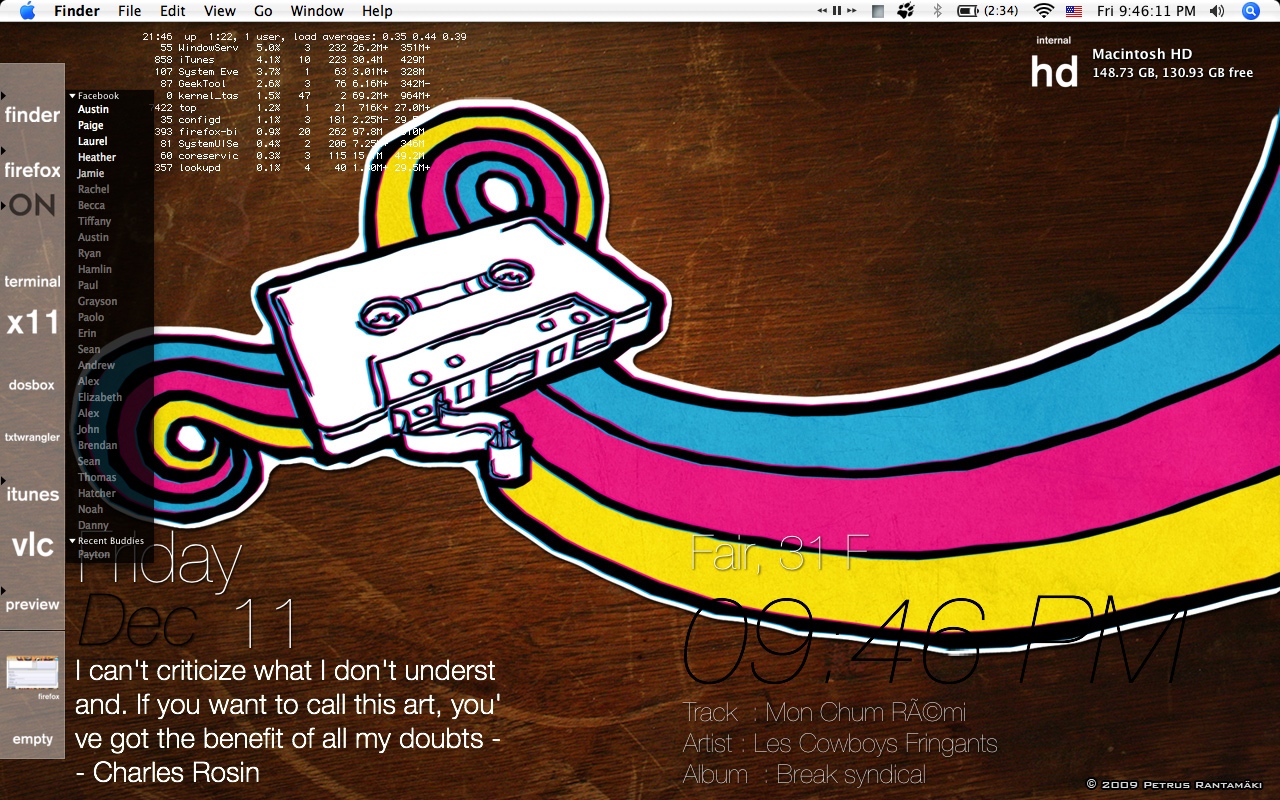Launch finder from the text dock

point(32,115)
